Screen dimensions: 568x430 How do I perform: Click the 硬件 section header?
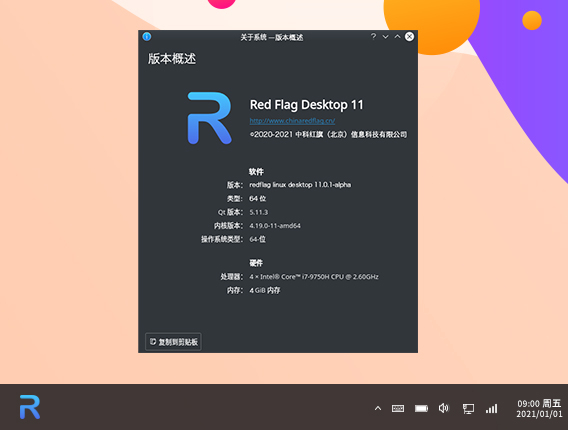pyautogui.click(x=256, y=263)
